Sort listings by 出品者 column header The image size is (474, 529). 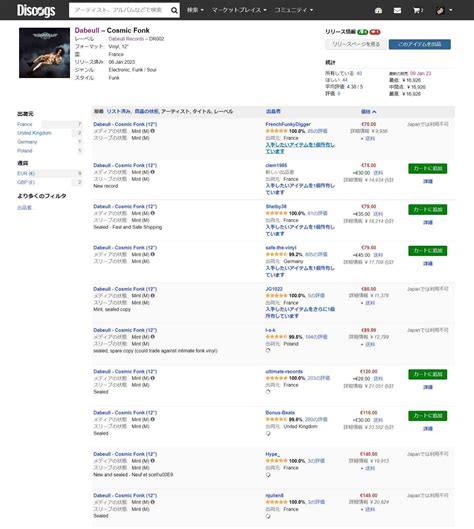tap(273, 111)
